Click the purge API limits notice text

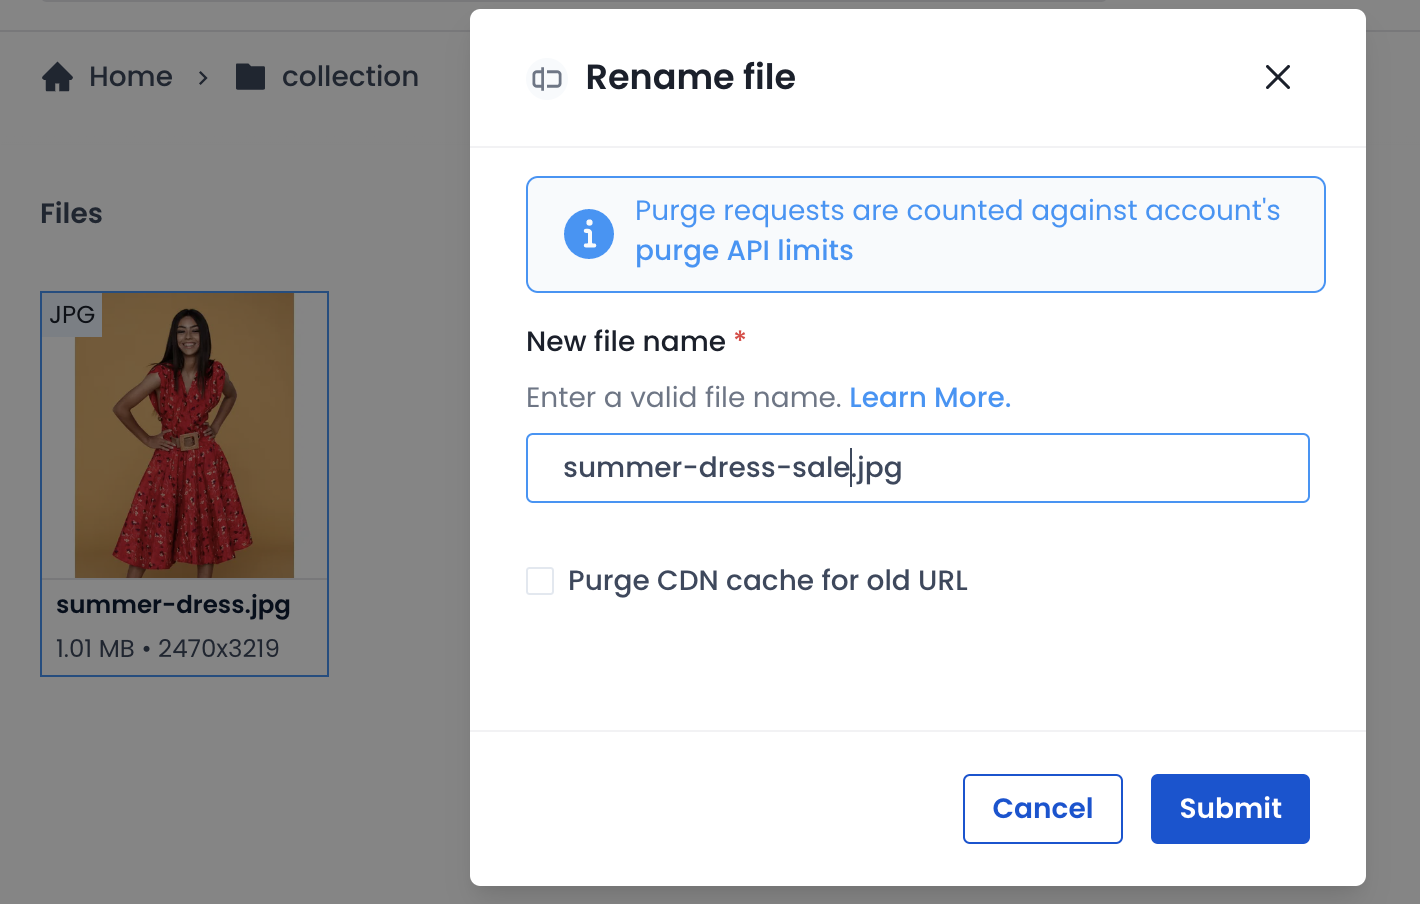click(x=958, y=231)
